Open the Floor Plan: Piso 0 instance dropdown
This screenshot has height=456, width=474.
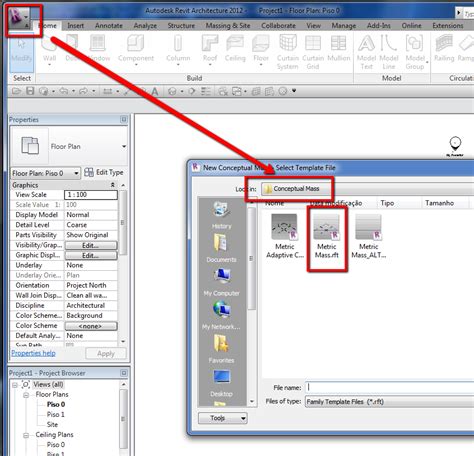[x=46, y=173]
